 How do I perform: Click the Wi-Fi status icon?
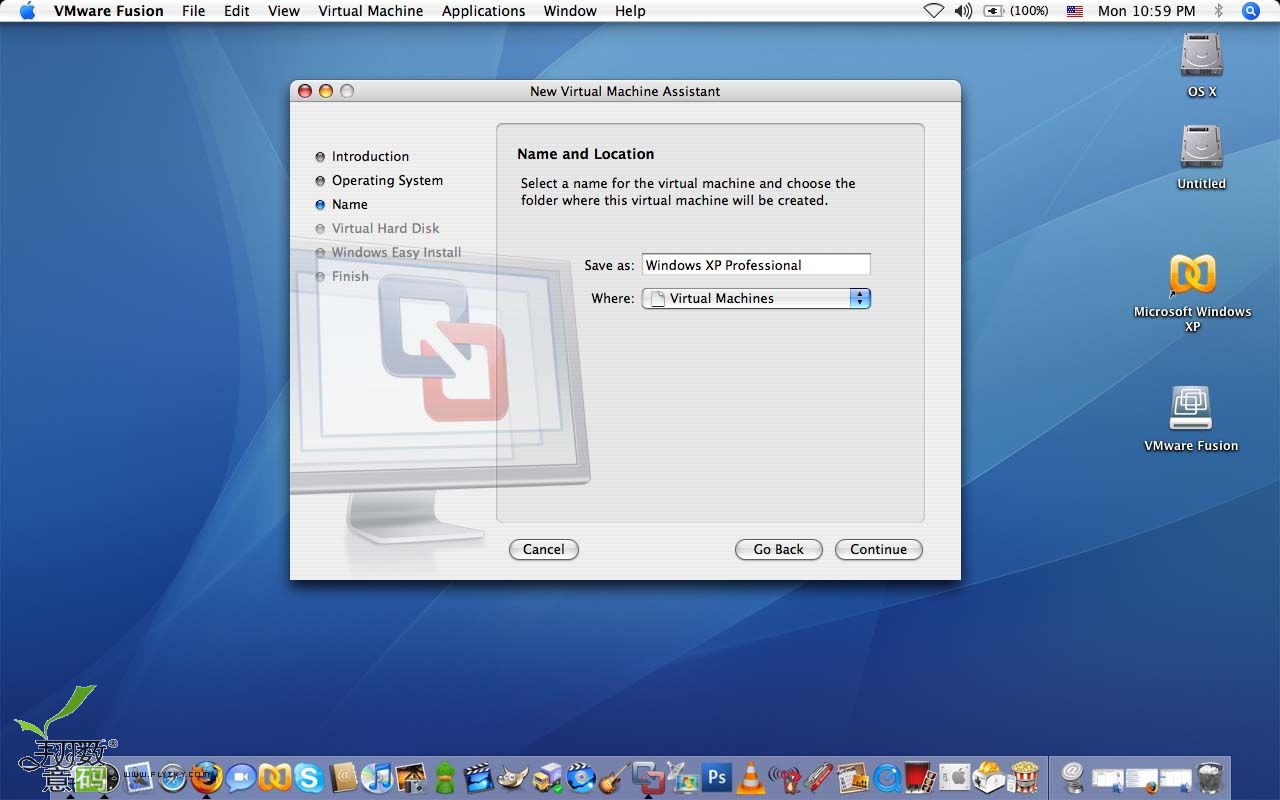pyautogui.click(x=933, y=11)
